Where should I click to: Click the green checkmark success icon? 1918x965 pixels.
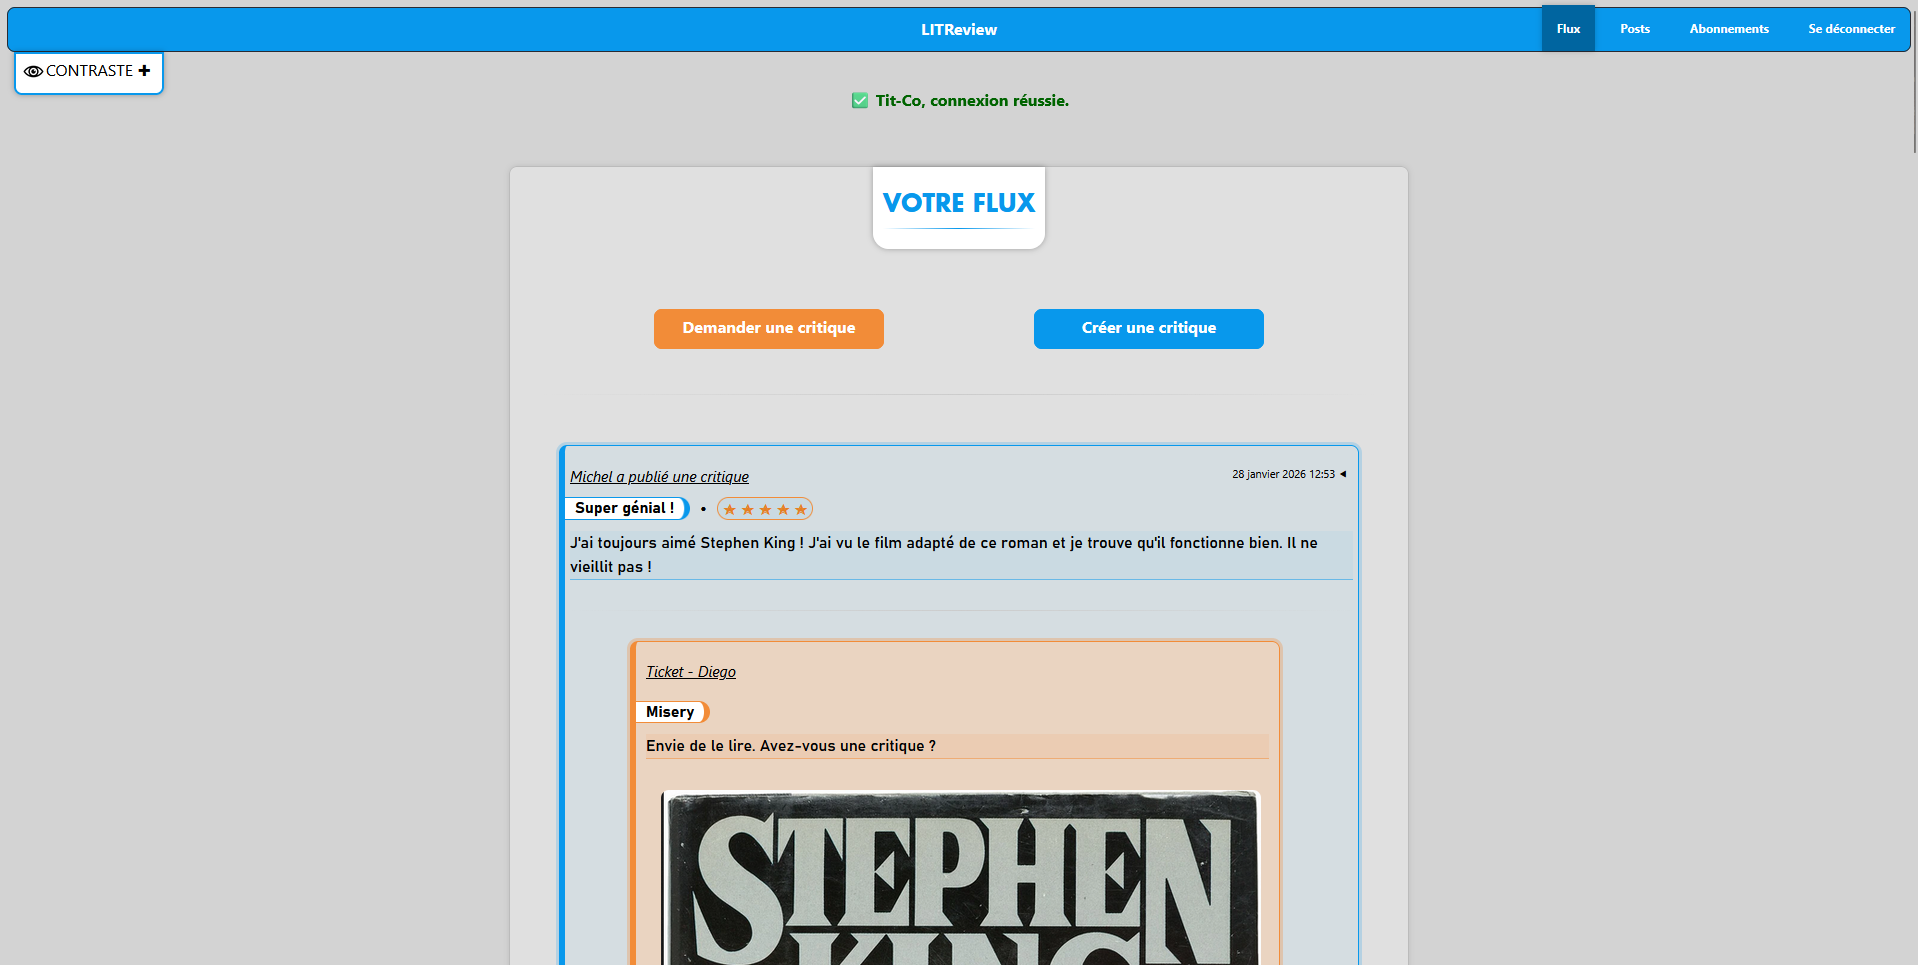(x=859, y=101)
